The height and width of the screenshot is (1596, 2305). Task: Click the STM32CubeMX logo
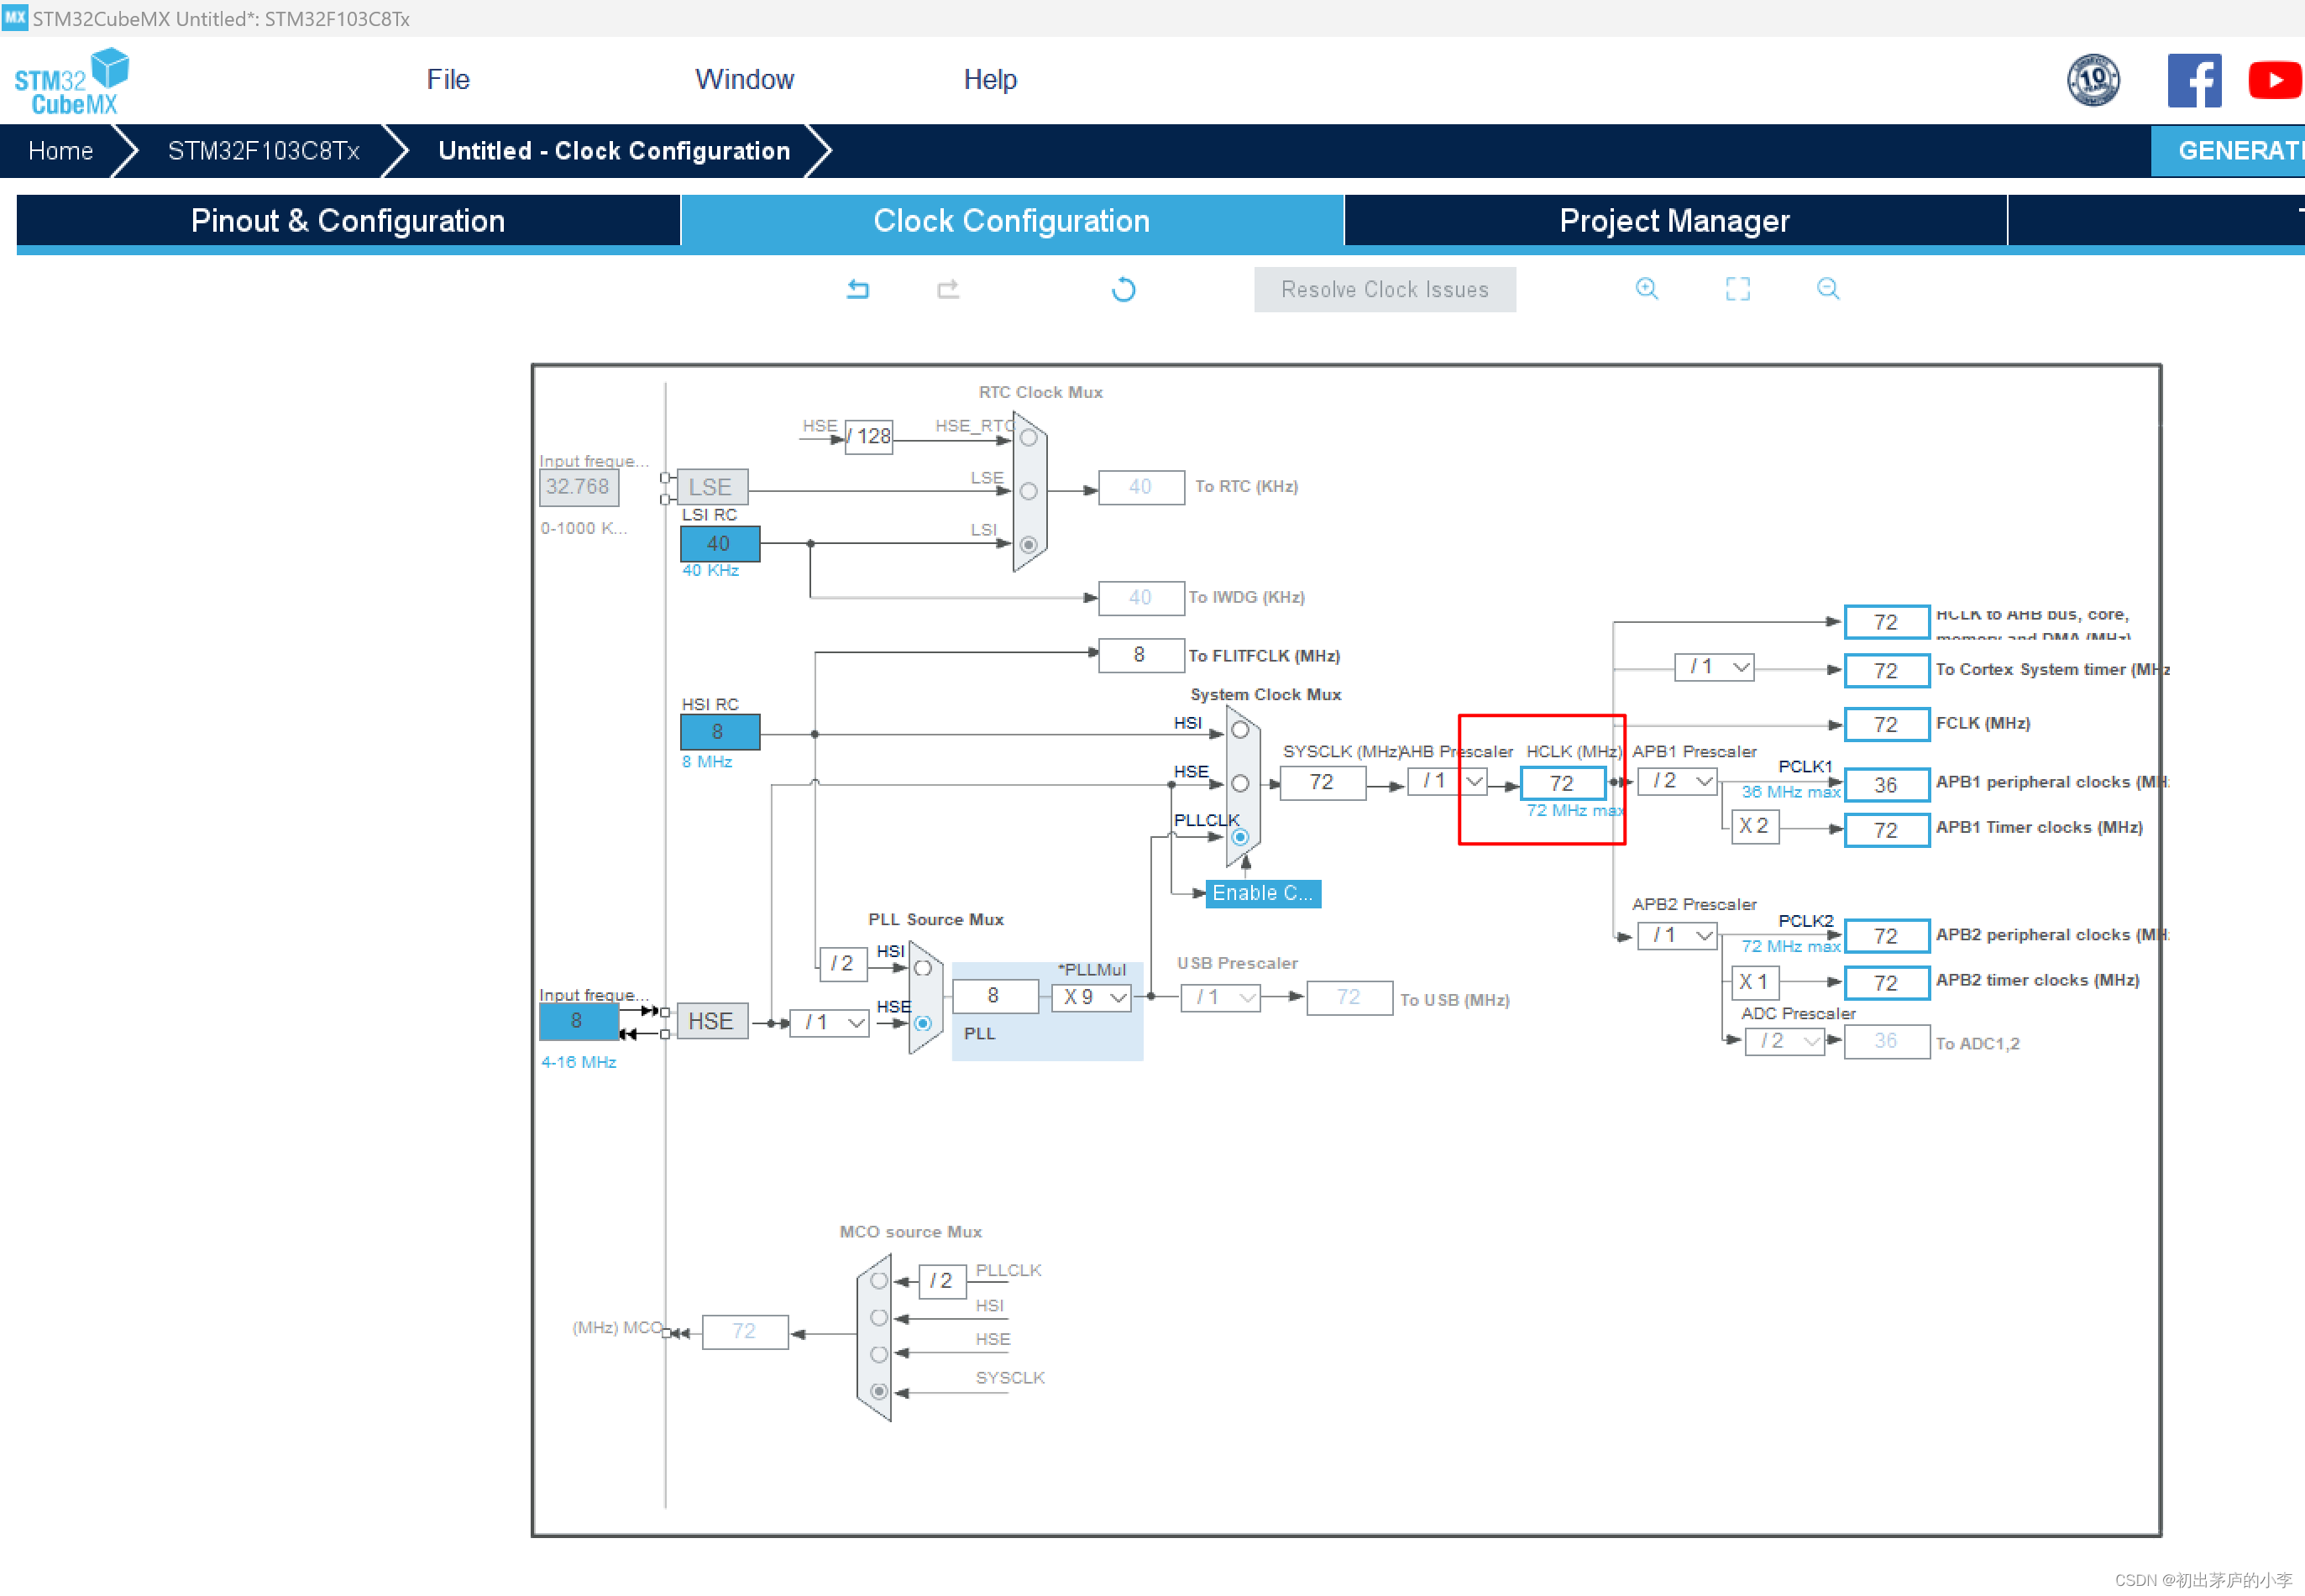pos(72,82)
